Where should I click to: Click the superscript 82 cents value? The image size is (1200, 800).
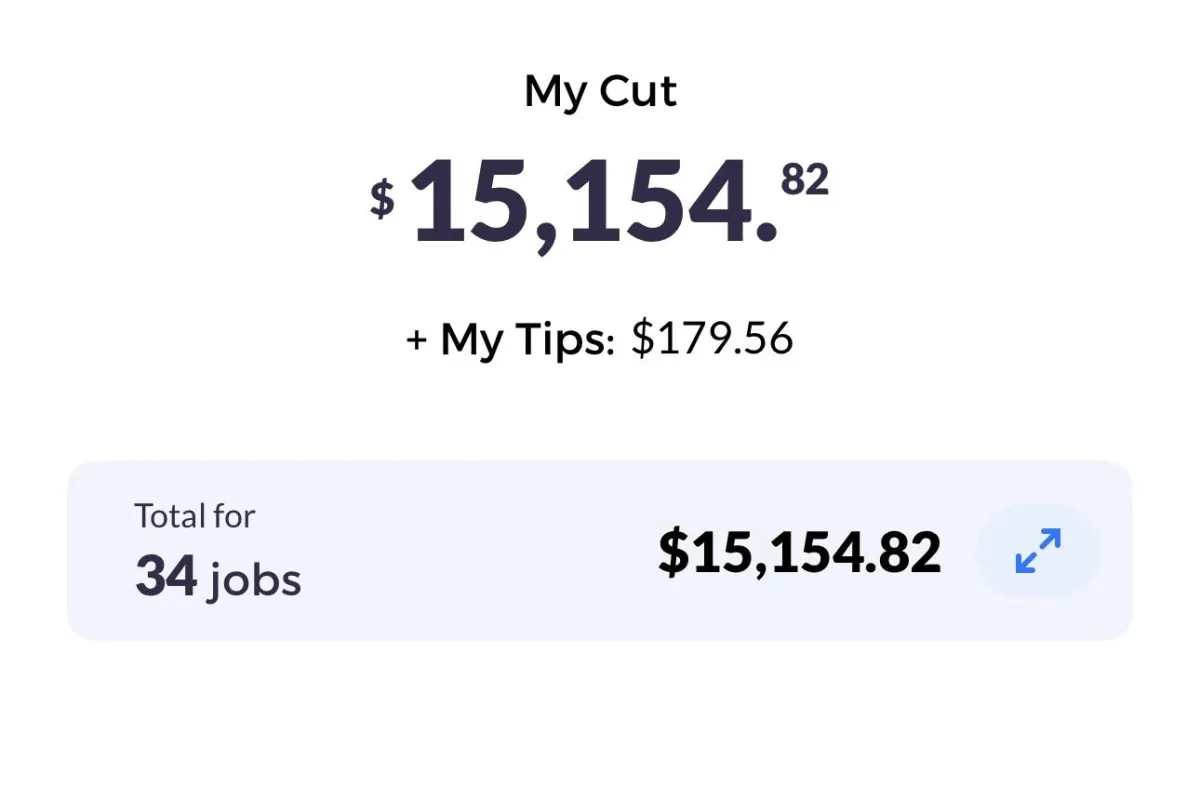pyautogui.click(x=805, y=180)
